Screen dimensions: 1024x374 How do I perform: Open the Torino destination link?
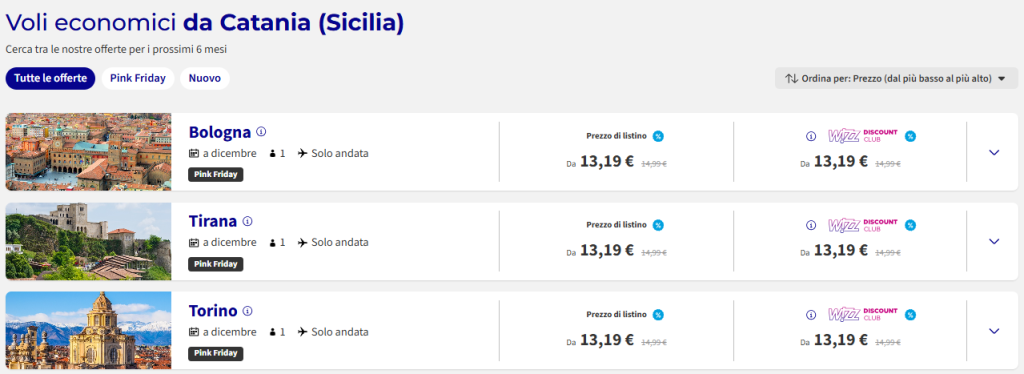(213, 311)
